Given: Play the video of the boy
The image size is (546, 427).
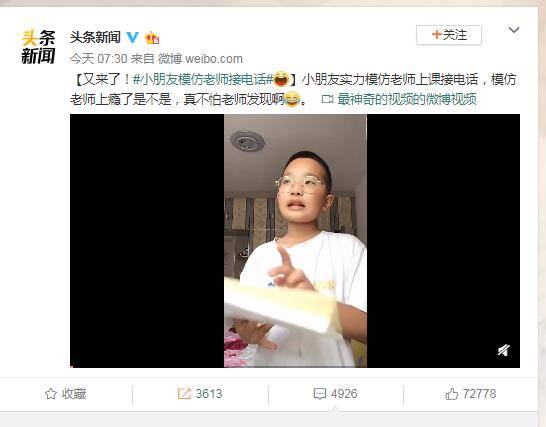Looking at the screenshot, I should click(x=295, y=241).
